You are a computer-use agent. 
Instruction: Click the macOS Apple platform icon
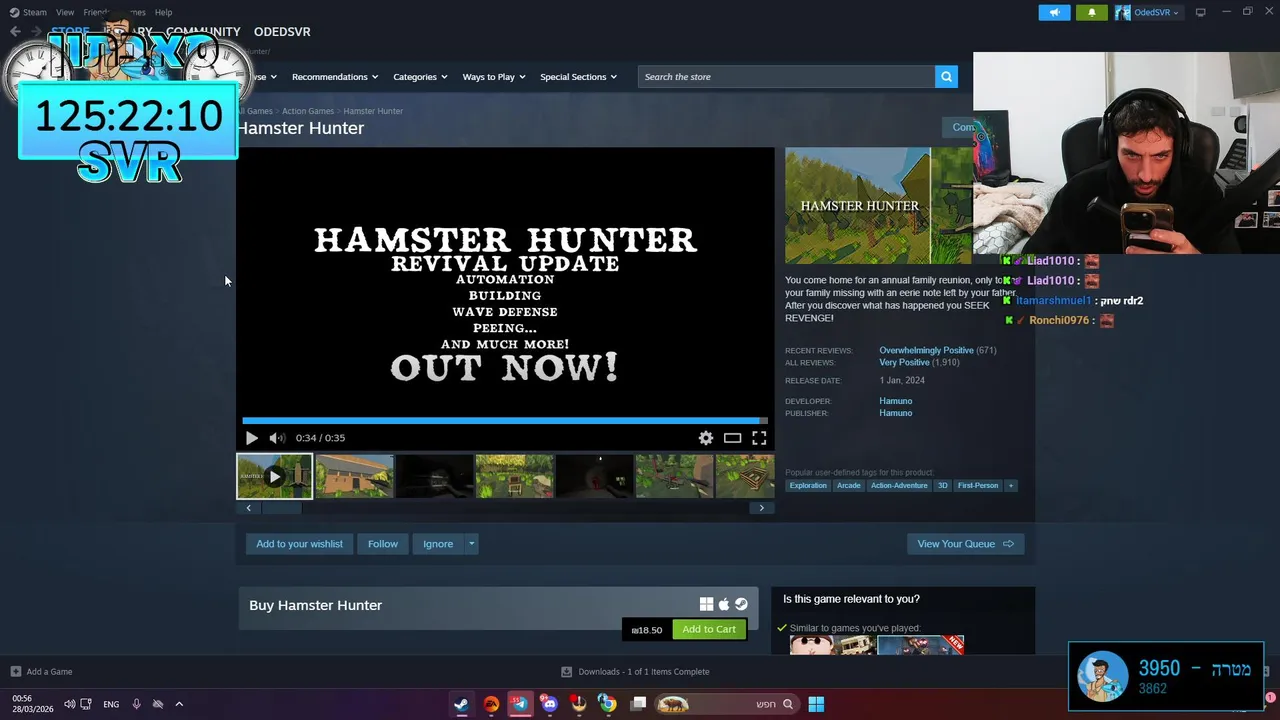click(724, 604)
